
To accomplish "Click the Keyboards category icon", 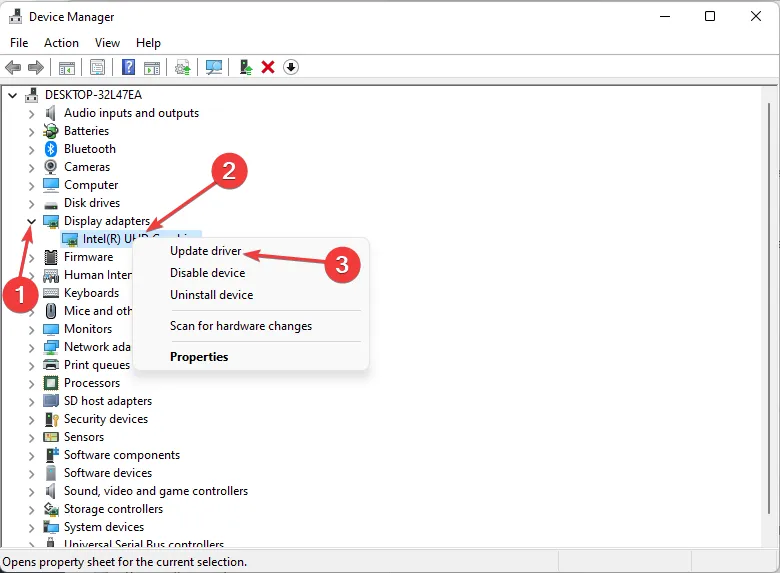I will click(x=51, y=293).
